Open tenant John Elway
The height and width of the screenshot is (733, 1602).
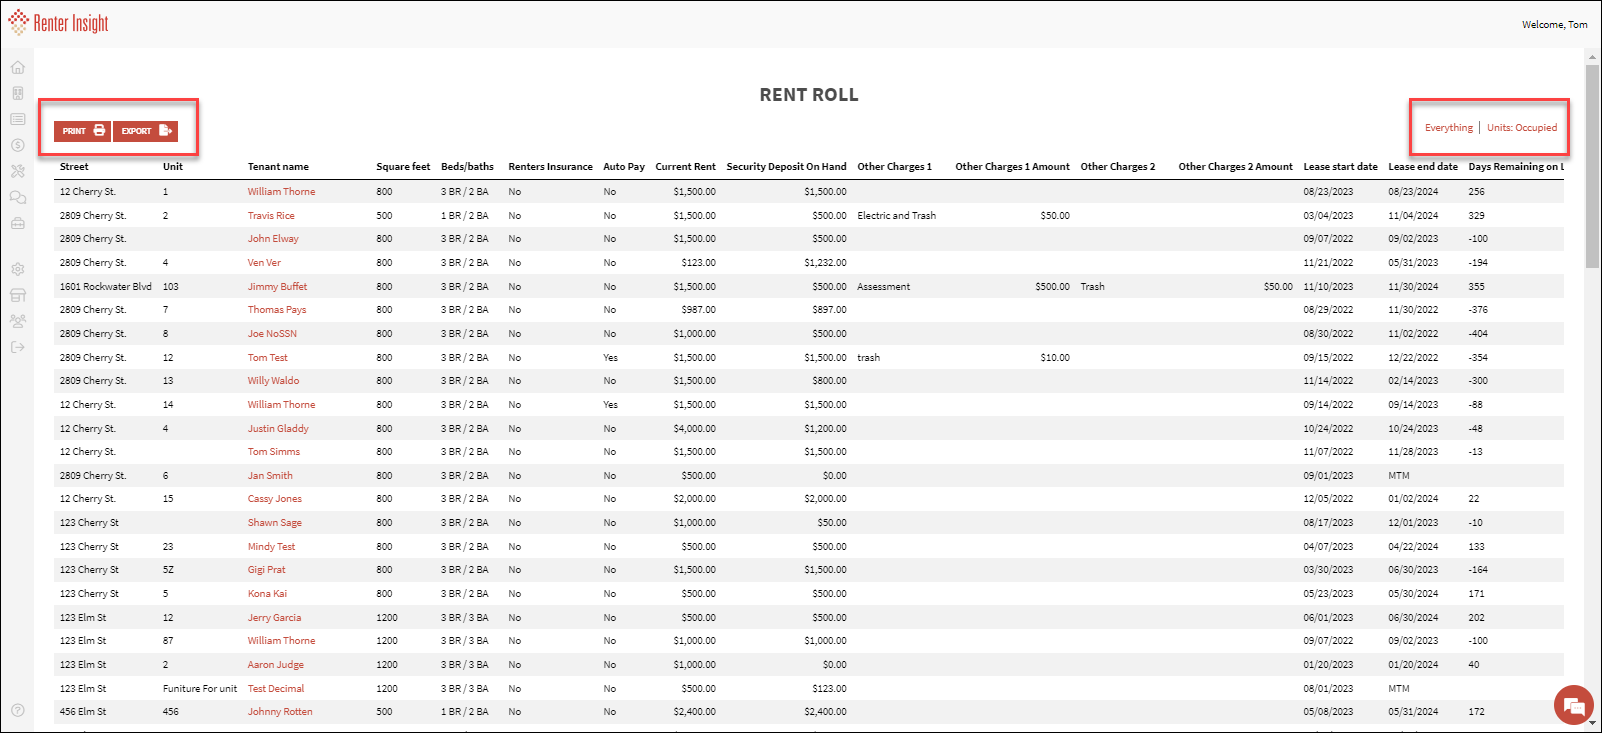[273, 238]
